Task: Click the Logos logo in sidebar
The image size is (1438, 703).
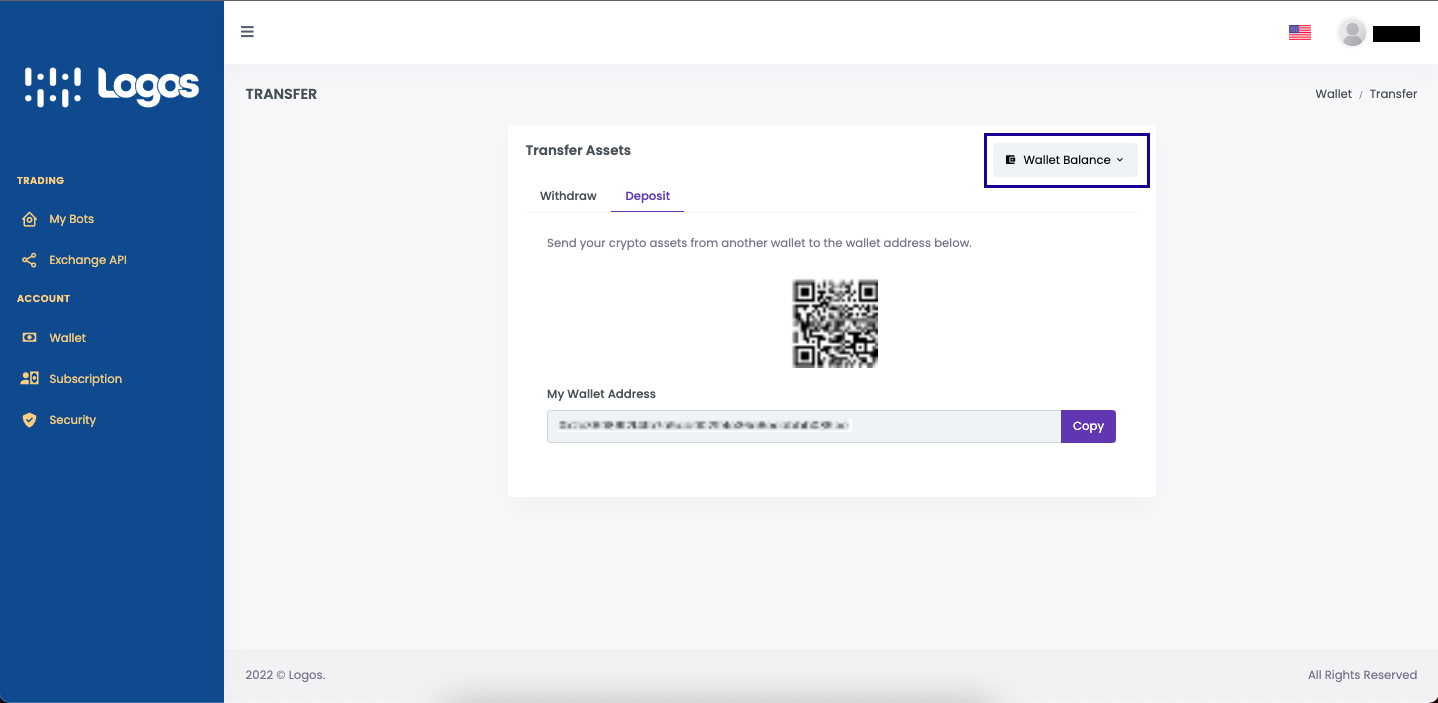Action: (112, 87)
